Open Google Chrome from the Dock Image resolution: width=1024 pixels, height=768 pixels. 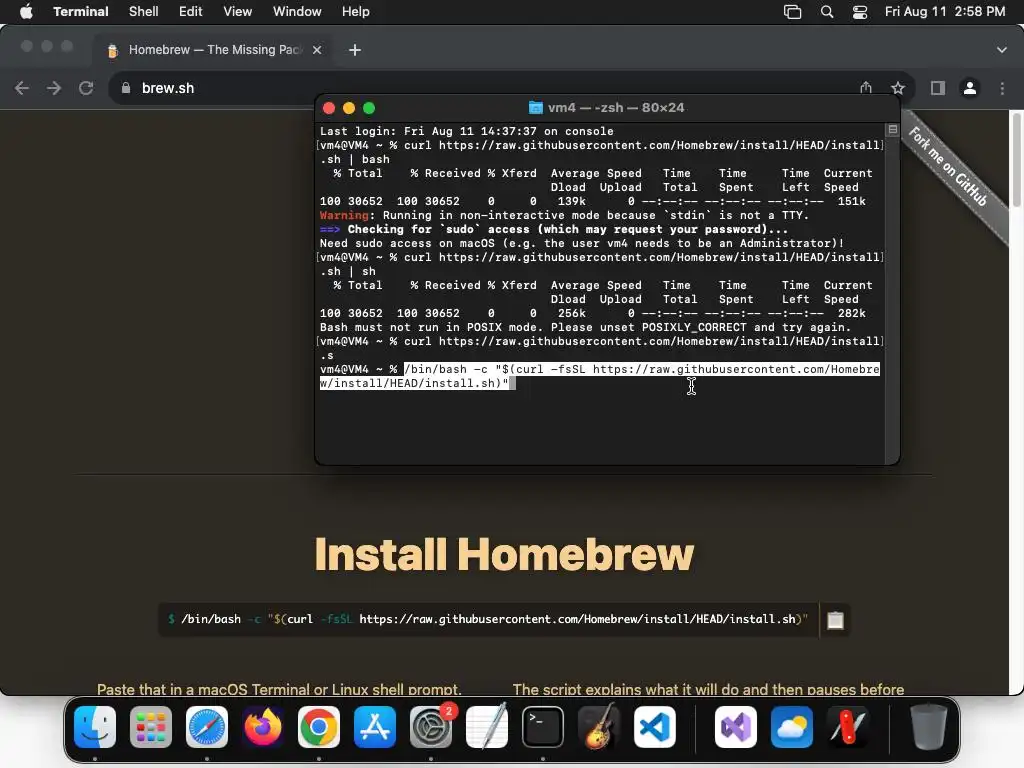[319, 727]
